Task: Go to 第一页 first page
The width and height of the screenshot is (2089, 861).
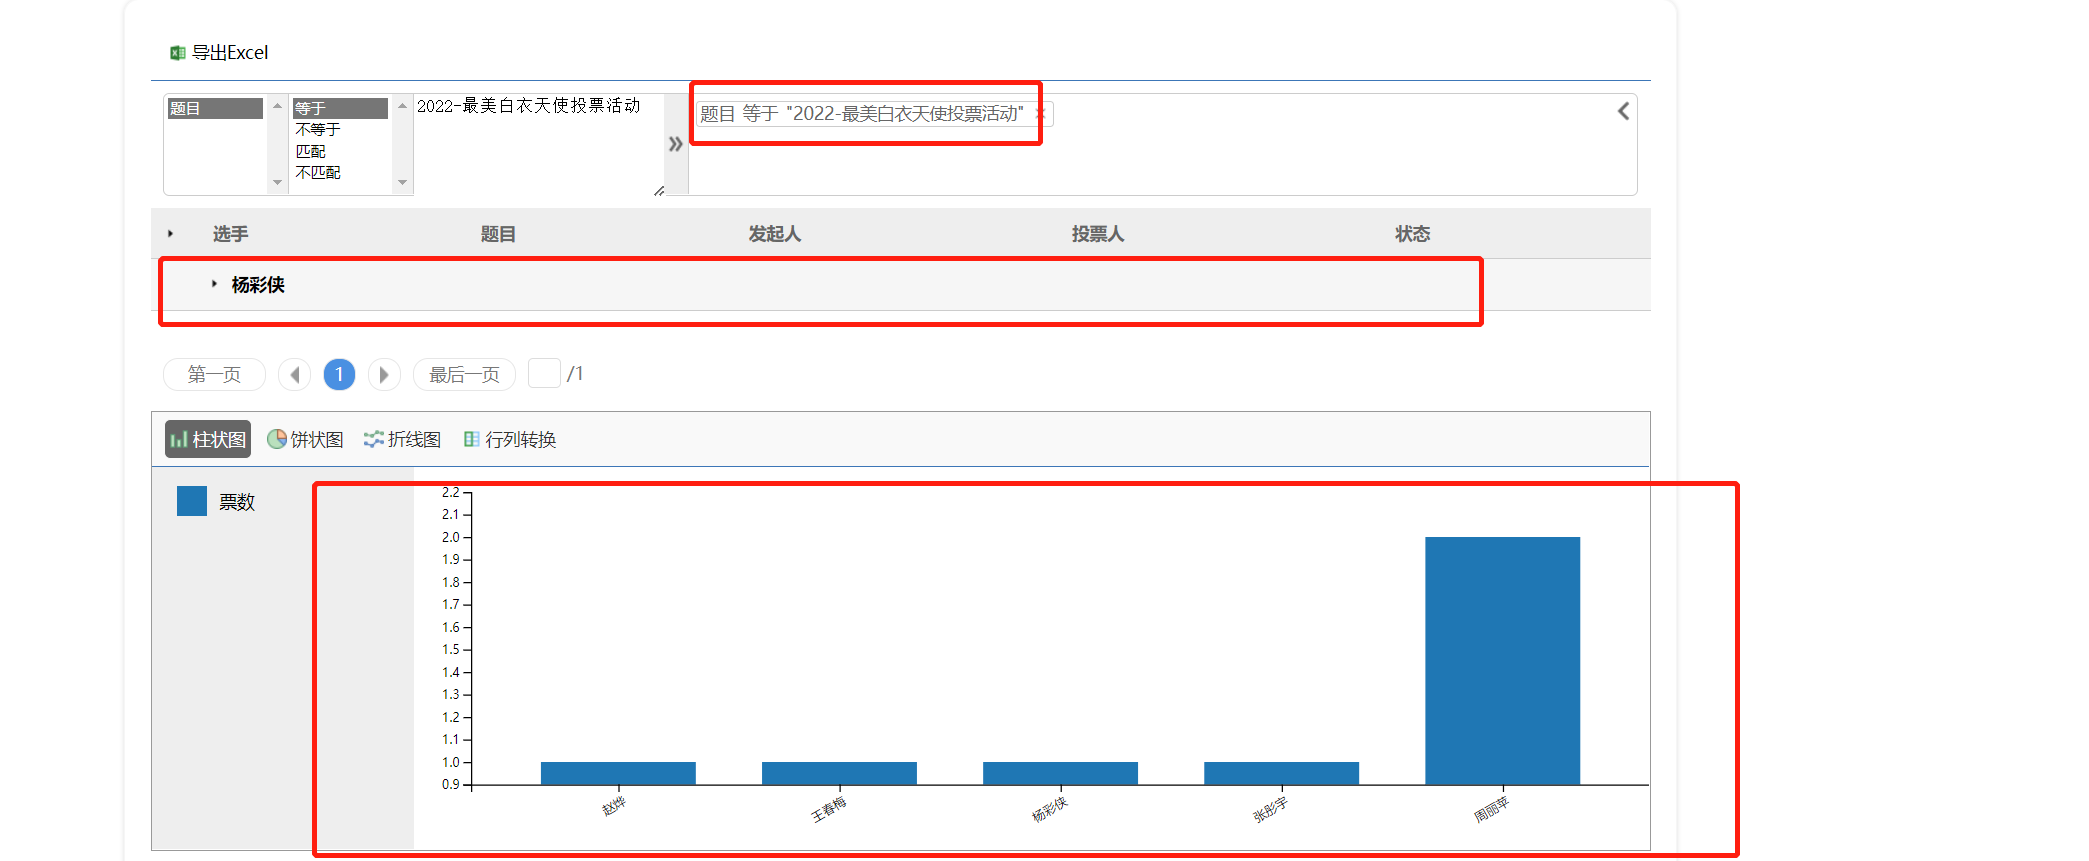Action: [214, 374]
